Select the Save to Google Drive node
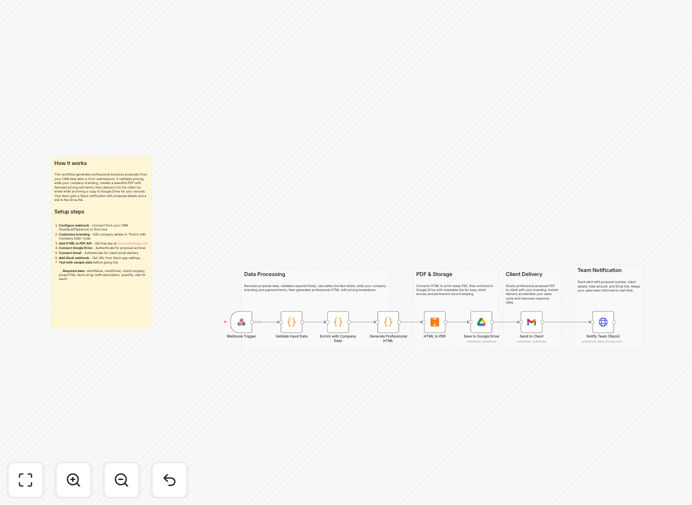 481,322
